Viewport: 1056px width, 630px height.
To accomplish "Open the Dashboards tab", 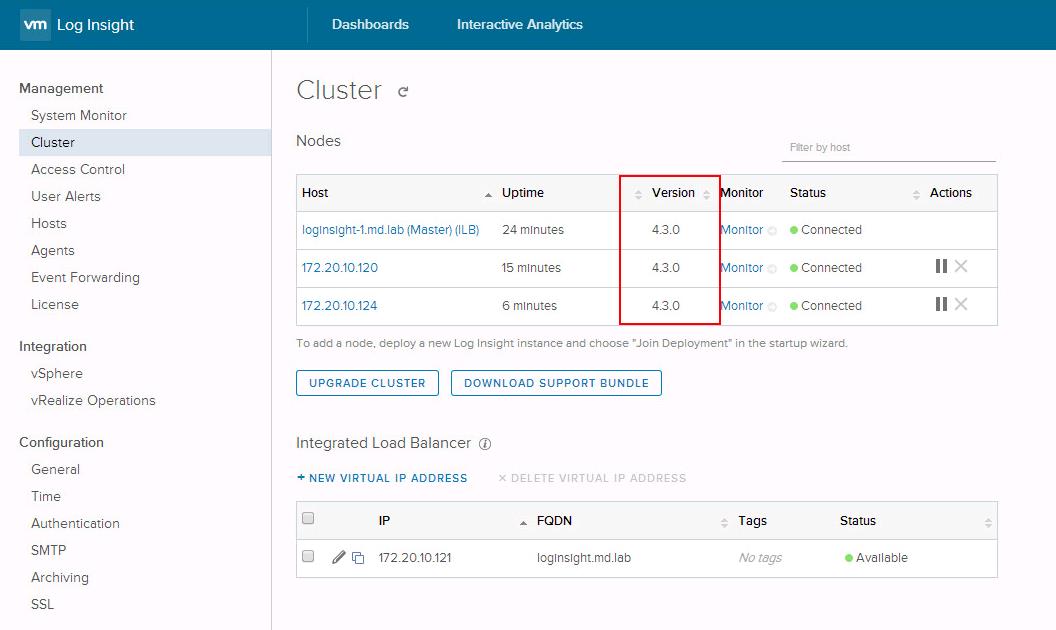I will [x=370, y=24].
